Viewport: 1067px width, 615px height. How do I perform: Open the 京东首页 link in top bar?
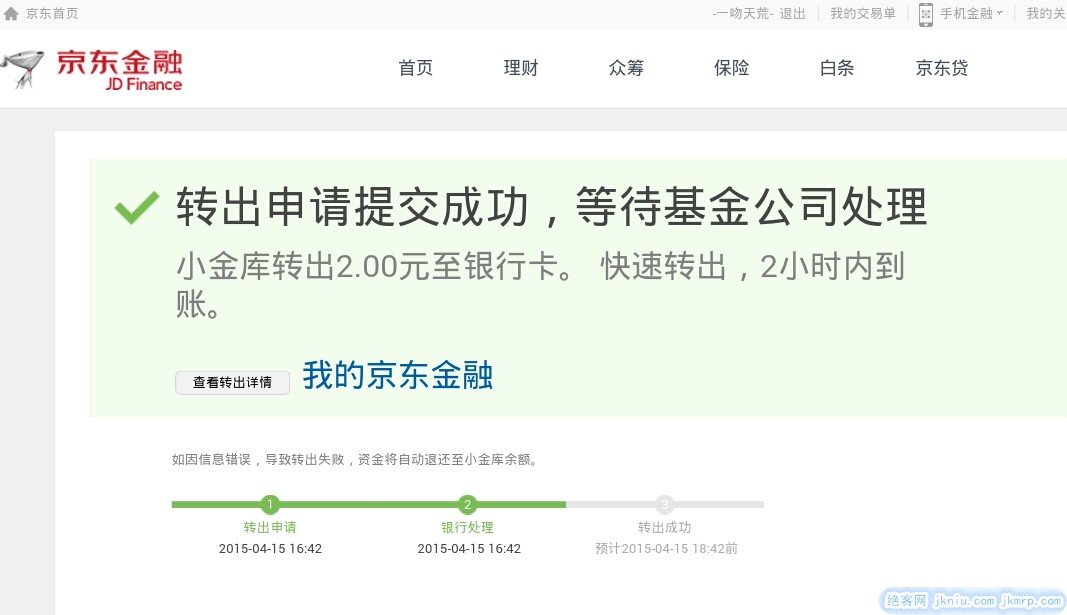click(52, 14)
